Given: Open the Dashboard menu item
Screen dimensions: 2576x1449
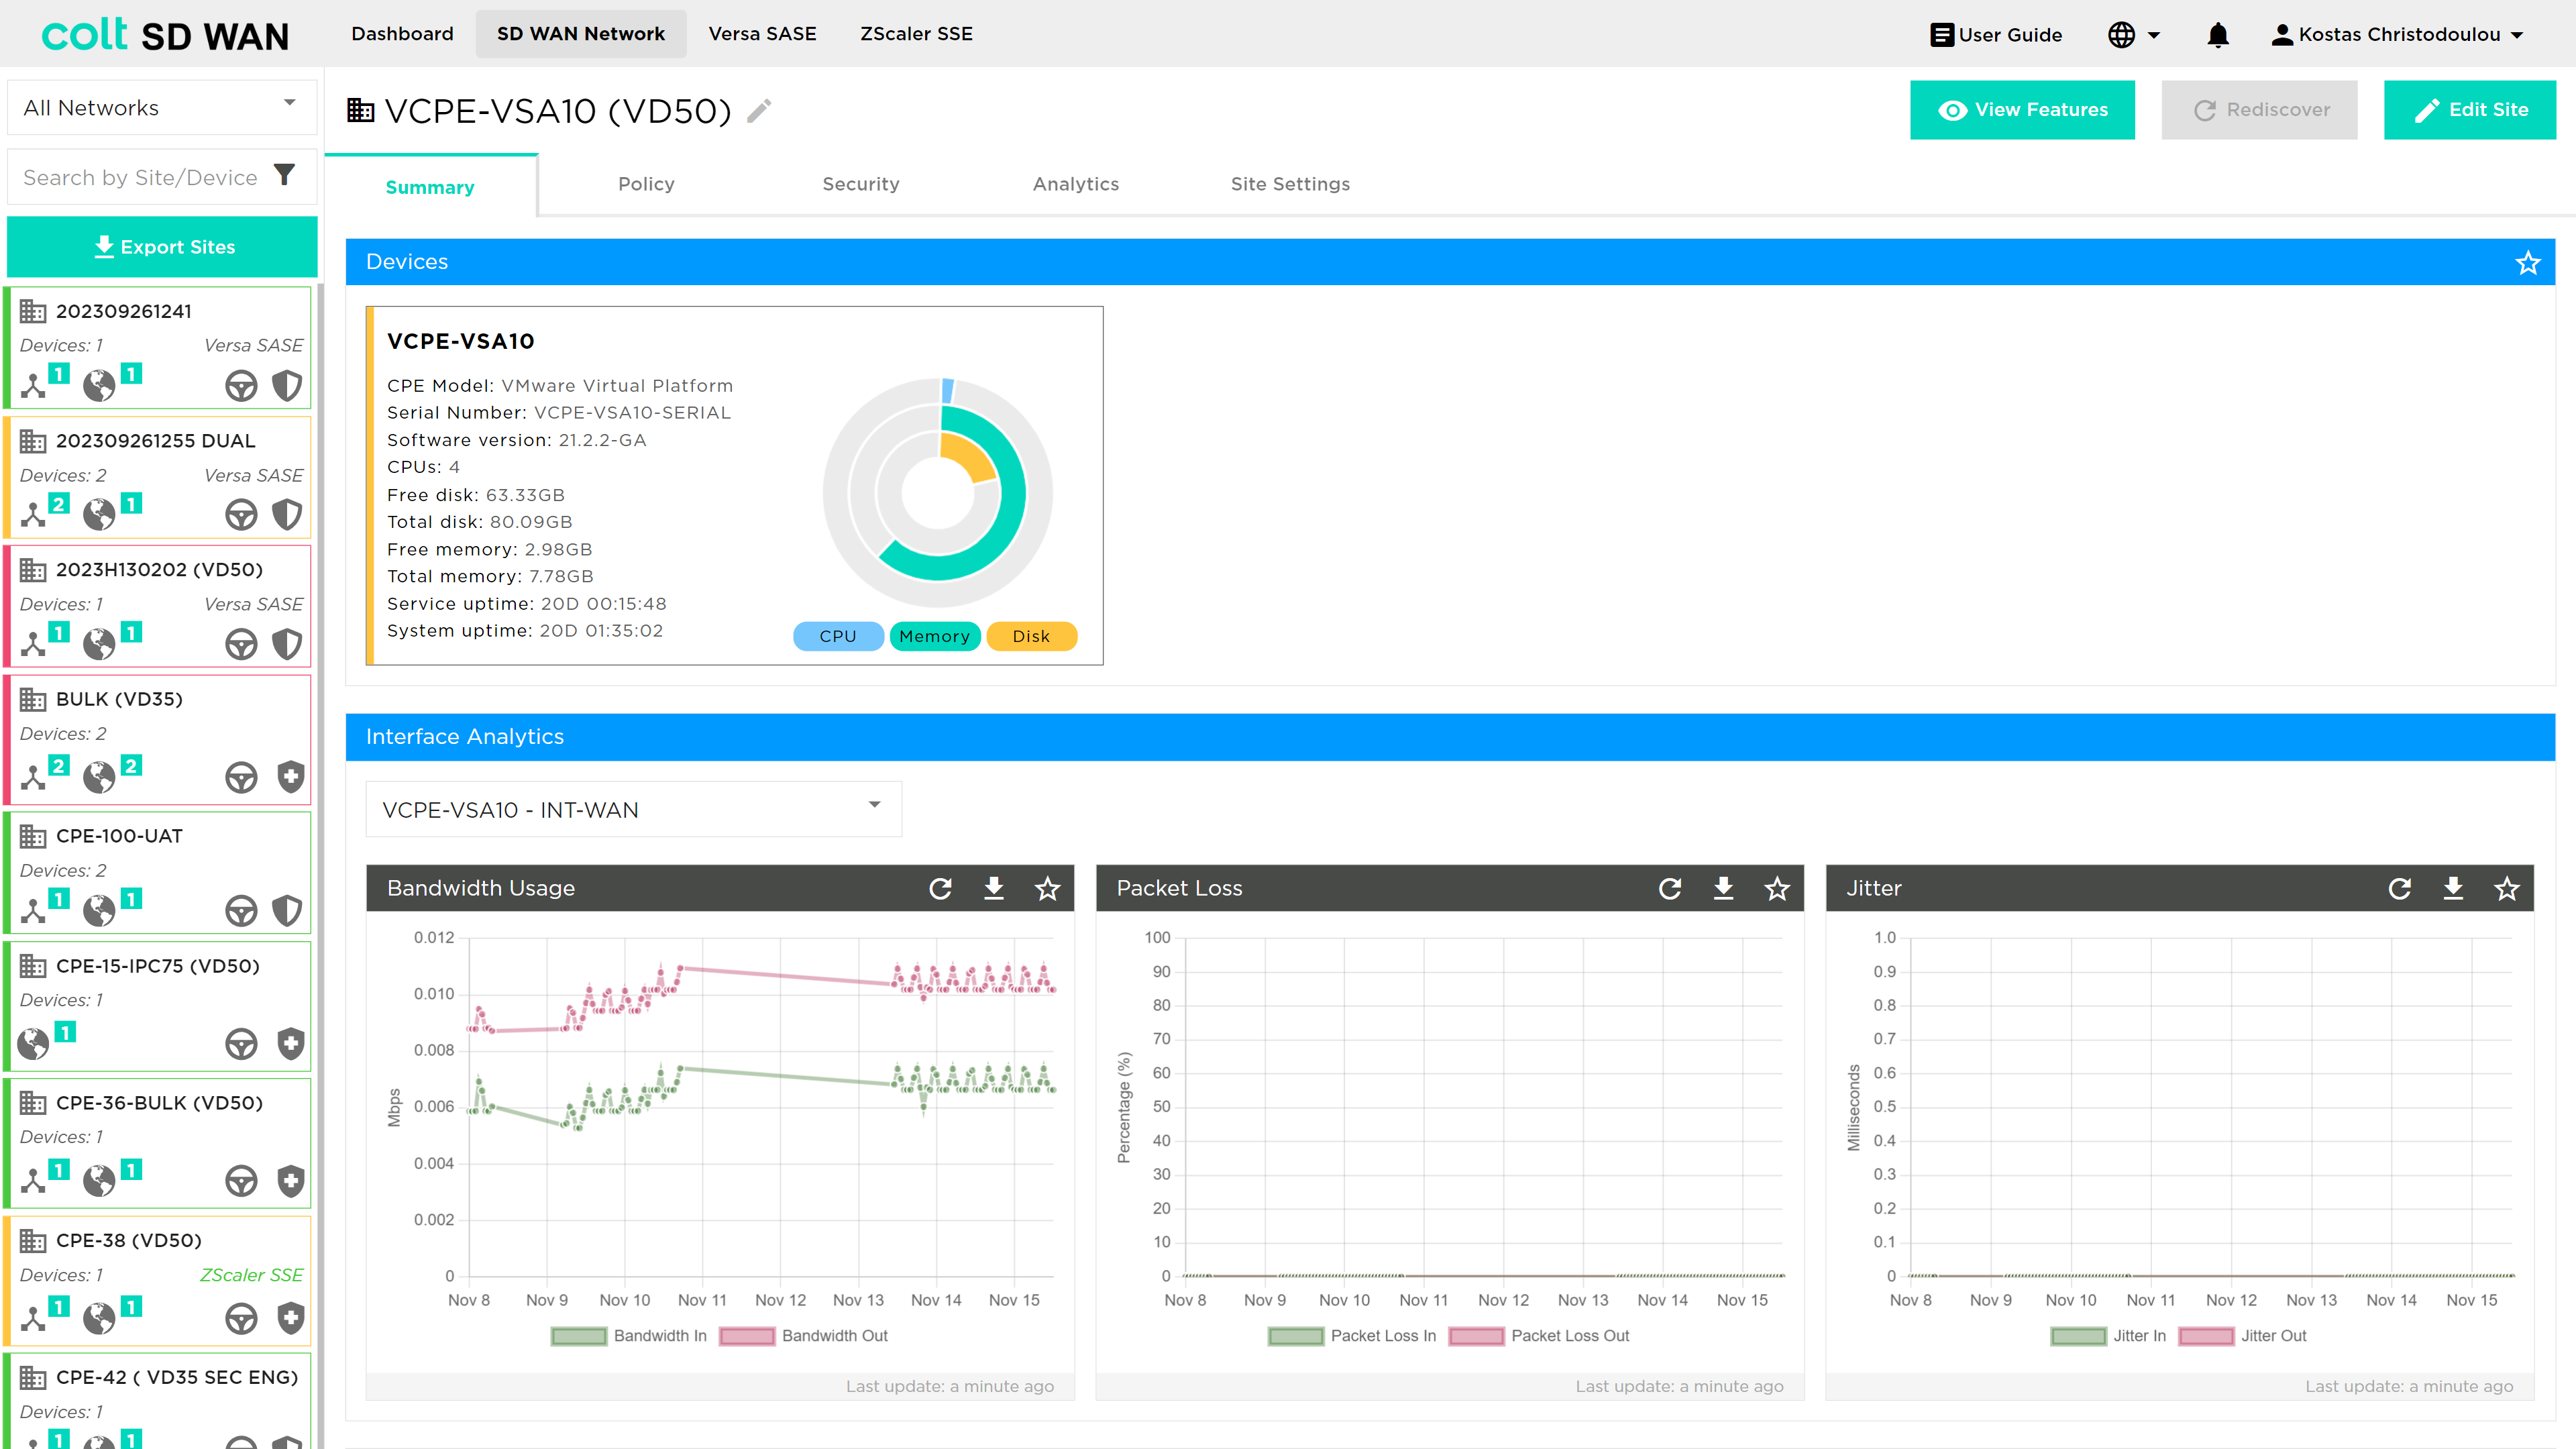Looking at the screenshot, I should point(402,34).
